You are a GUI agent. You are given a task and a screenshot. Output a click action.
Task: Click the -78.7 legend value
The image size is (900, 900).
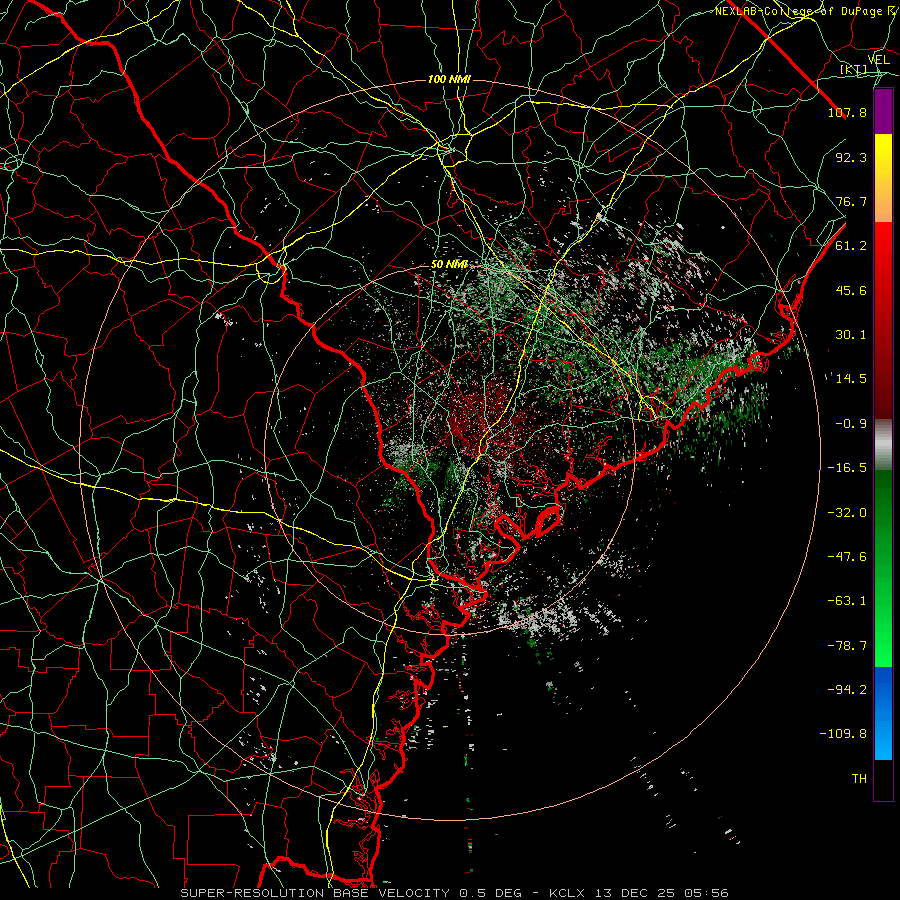[x=847, y=646]
